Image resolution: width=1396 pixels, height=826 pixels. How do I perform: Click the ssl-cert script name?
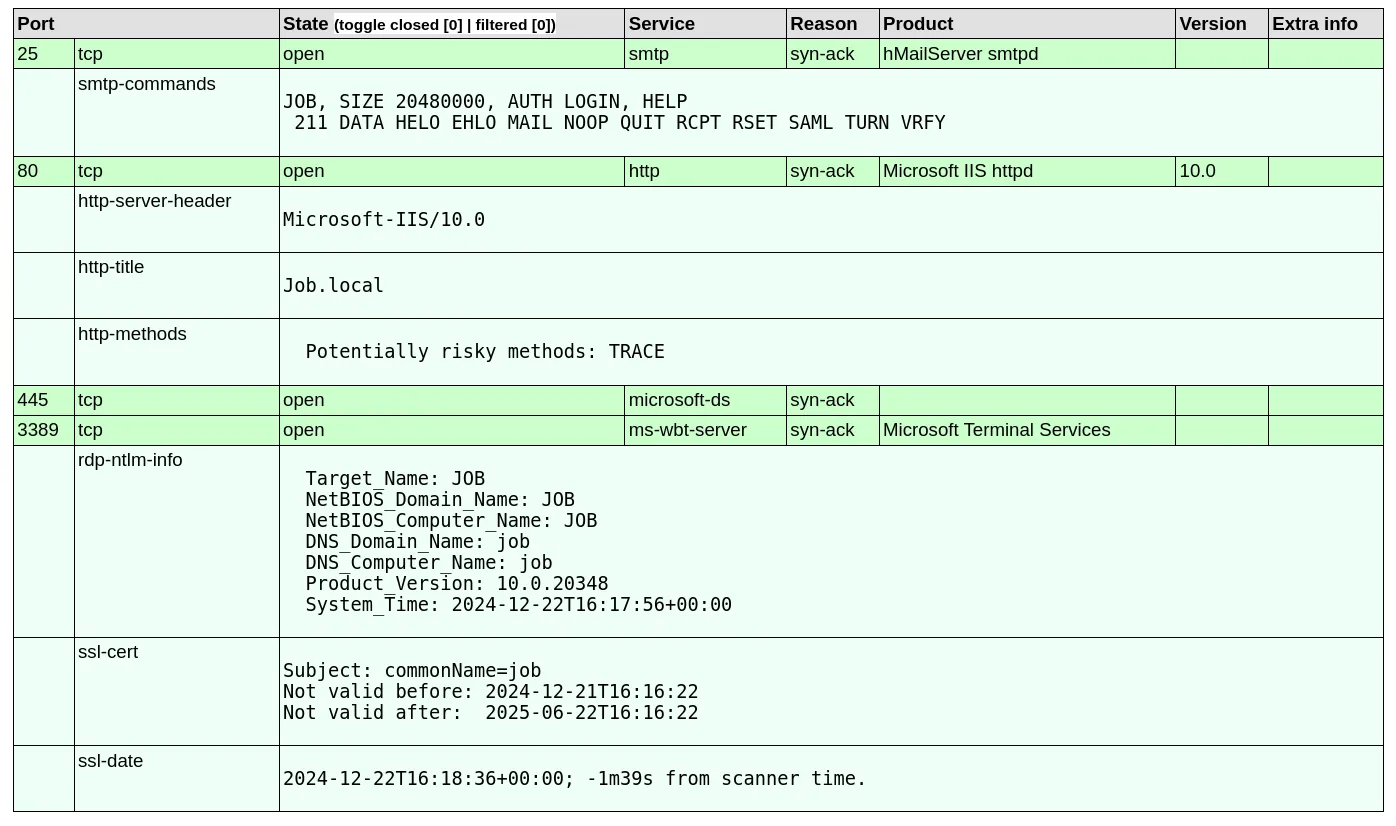[x=108, y=652]
